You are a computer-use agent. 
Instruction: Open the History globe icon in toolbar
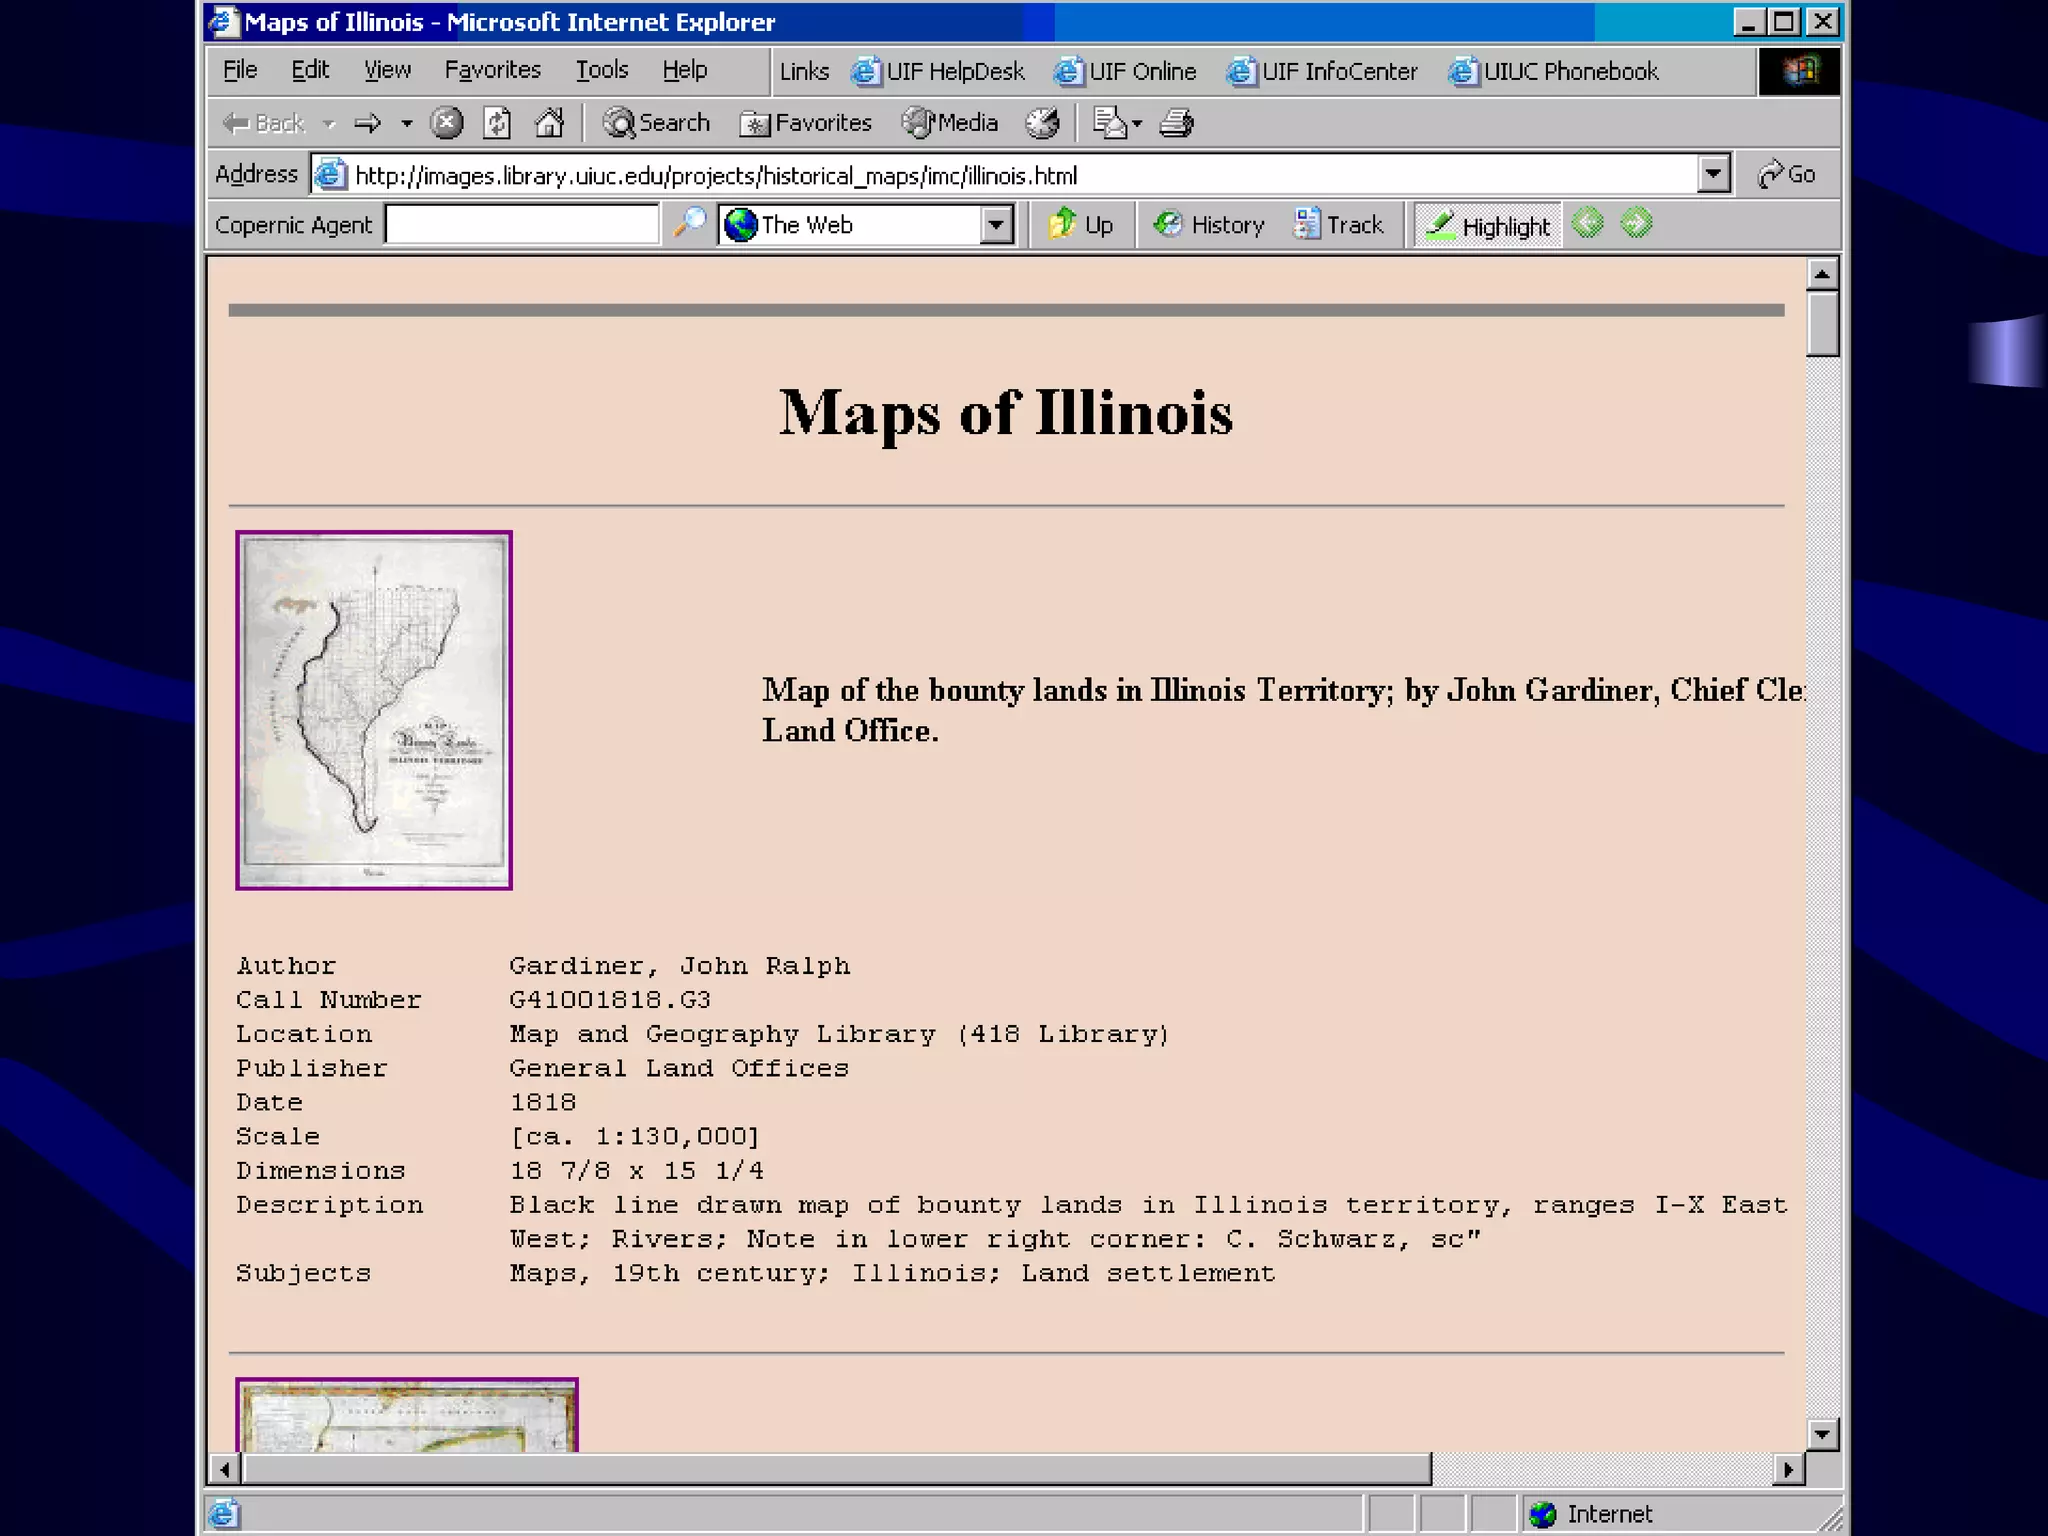[1042, 123]
